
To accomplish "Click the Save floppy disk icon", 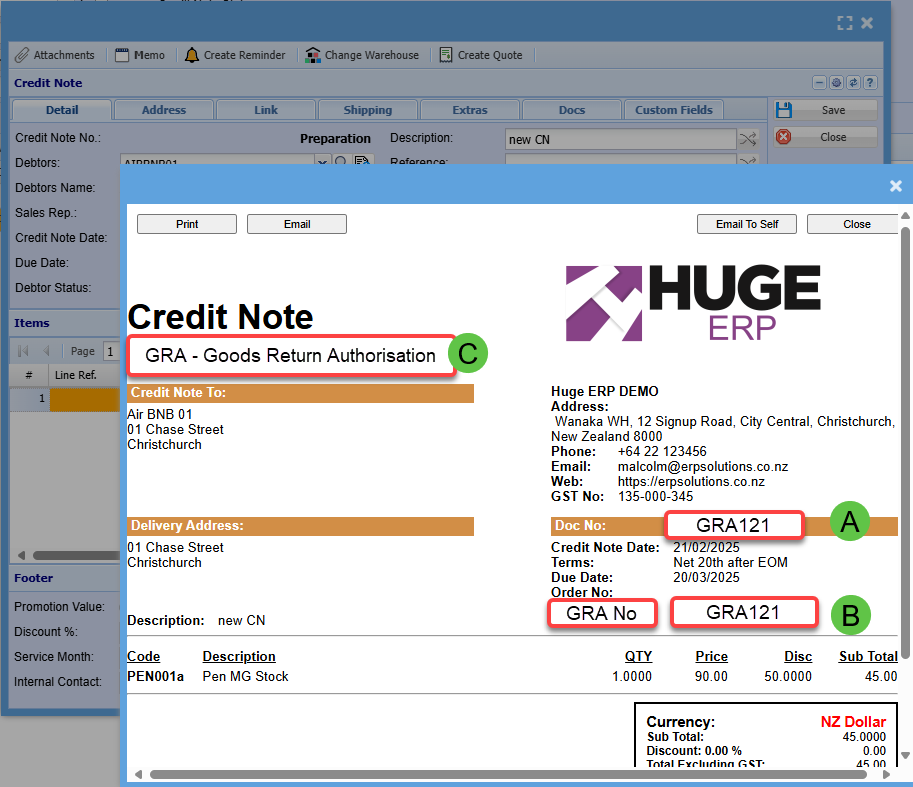I will tap(784, 110).
